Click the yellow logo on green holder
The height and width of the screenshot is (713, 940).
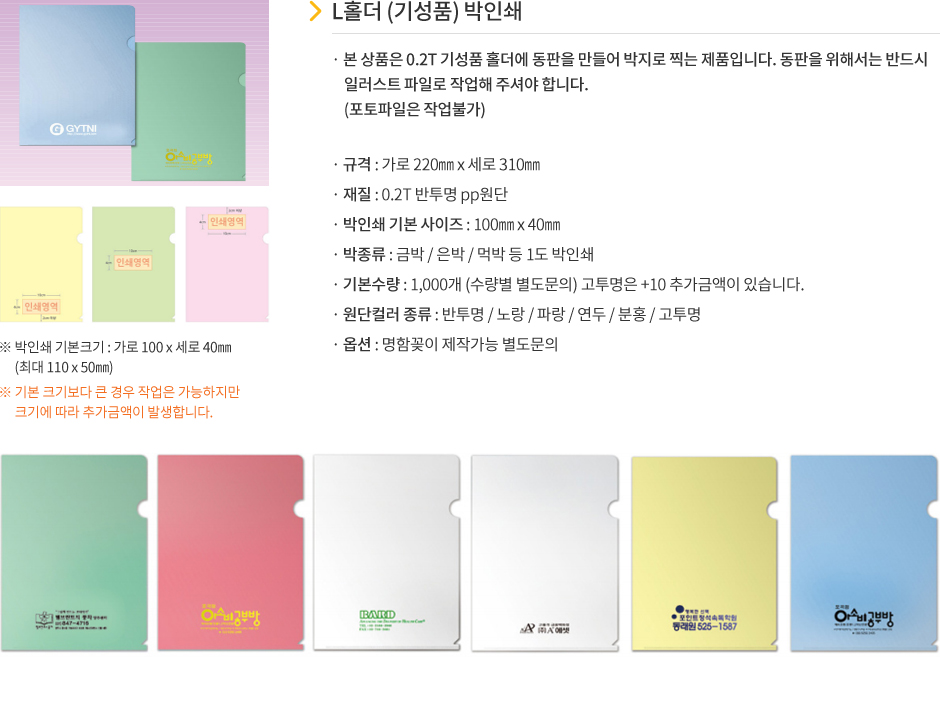189,158
